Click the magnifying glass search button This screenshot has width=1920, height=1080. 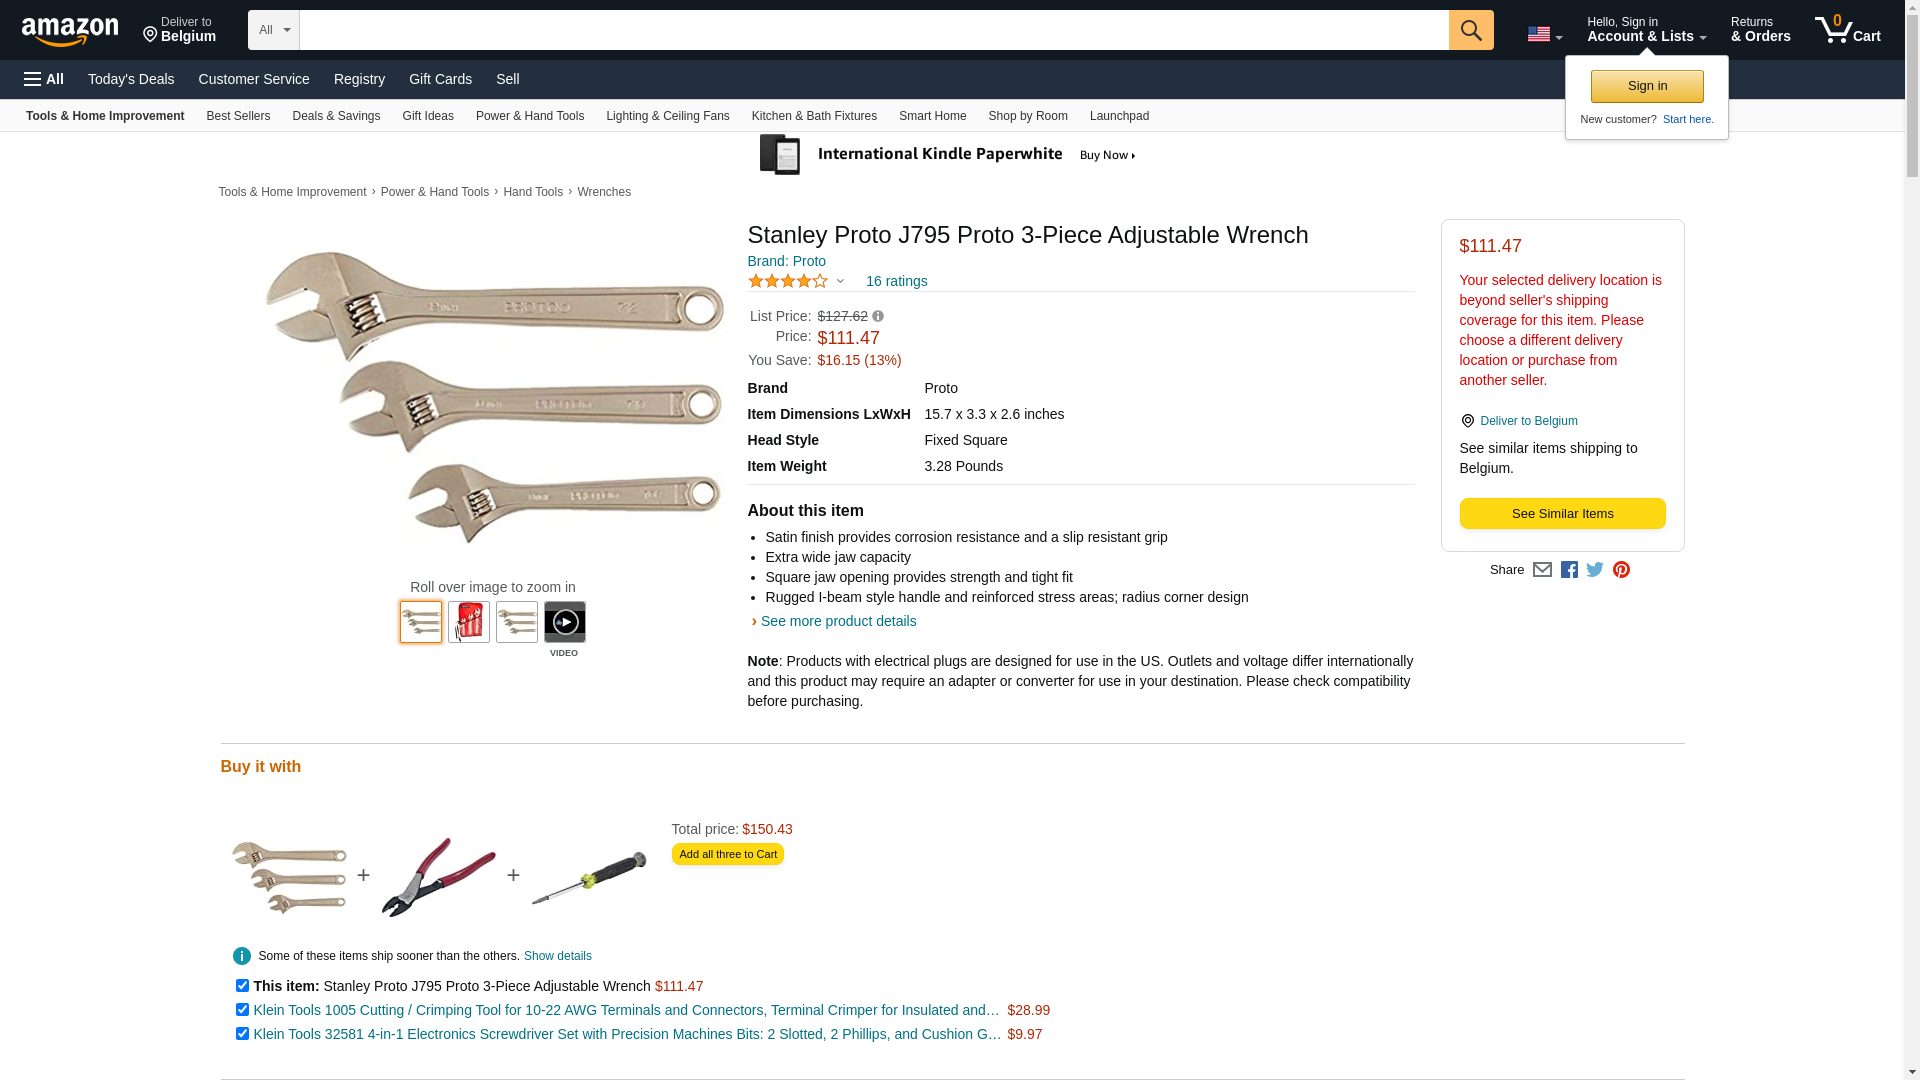coord(1471,30)
